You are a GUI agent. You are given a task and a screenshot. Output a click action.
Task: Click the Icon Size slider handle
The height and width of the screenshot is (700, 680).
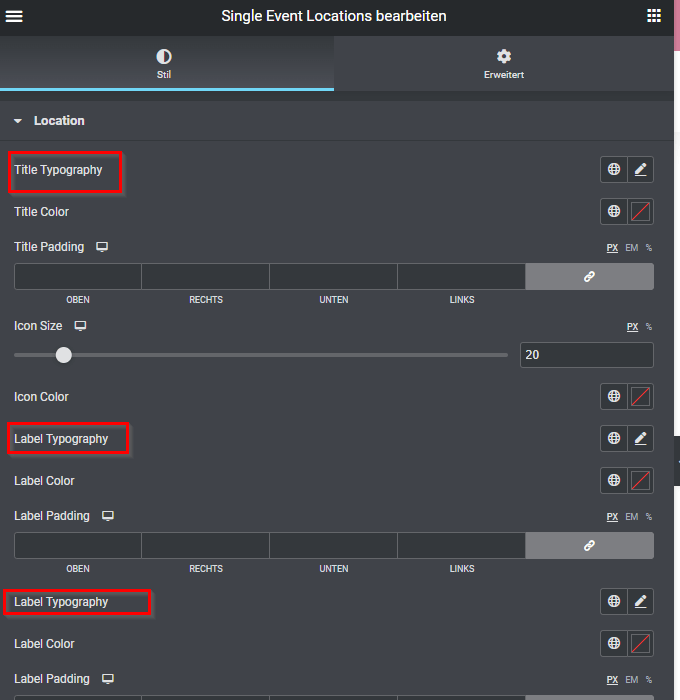pos(64,355)
